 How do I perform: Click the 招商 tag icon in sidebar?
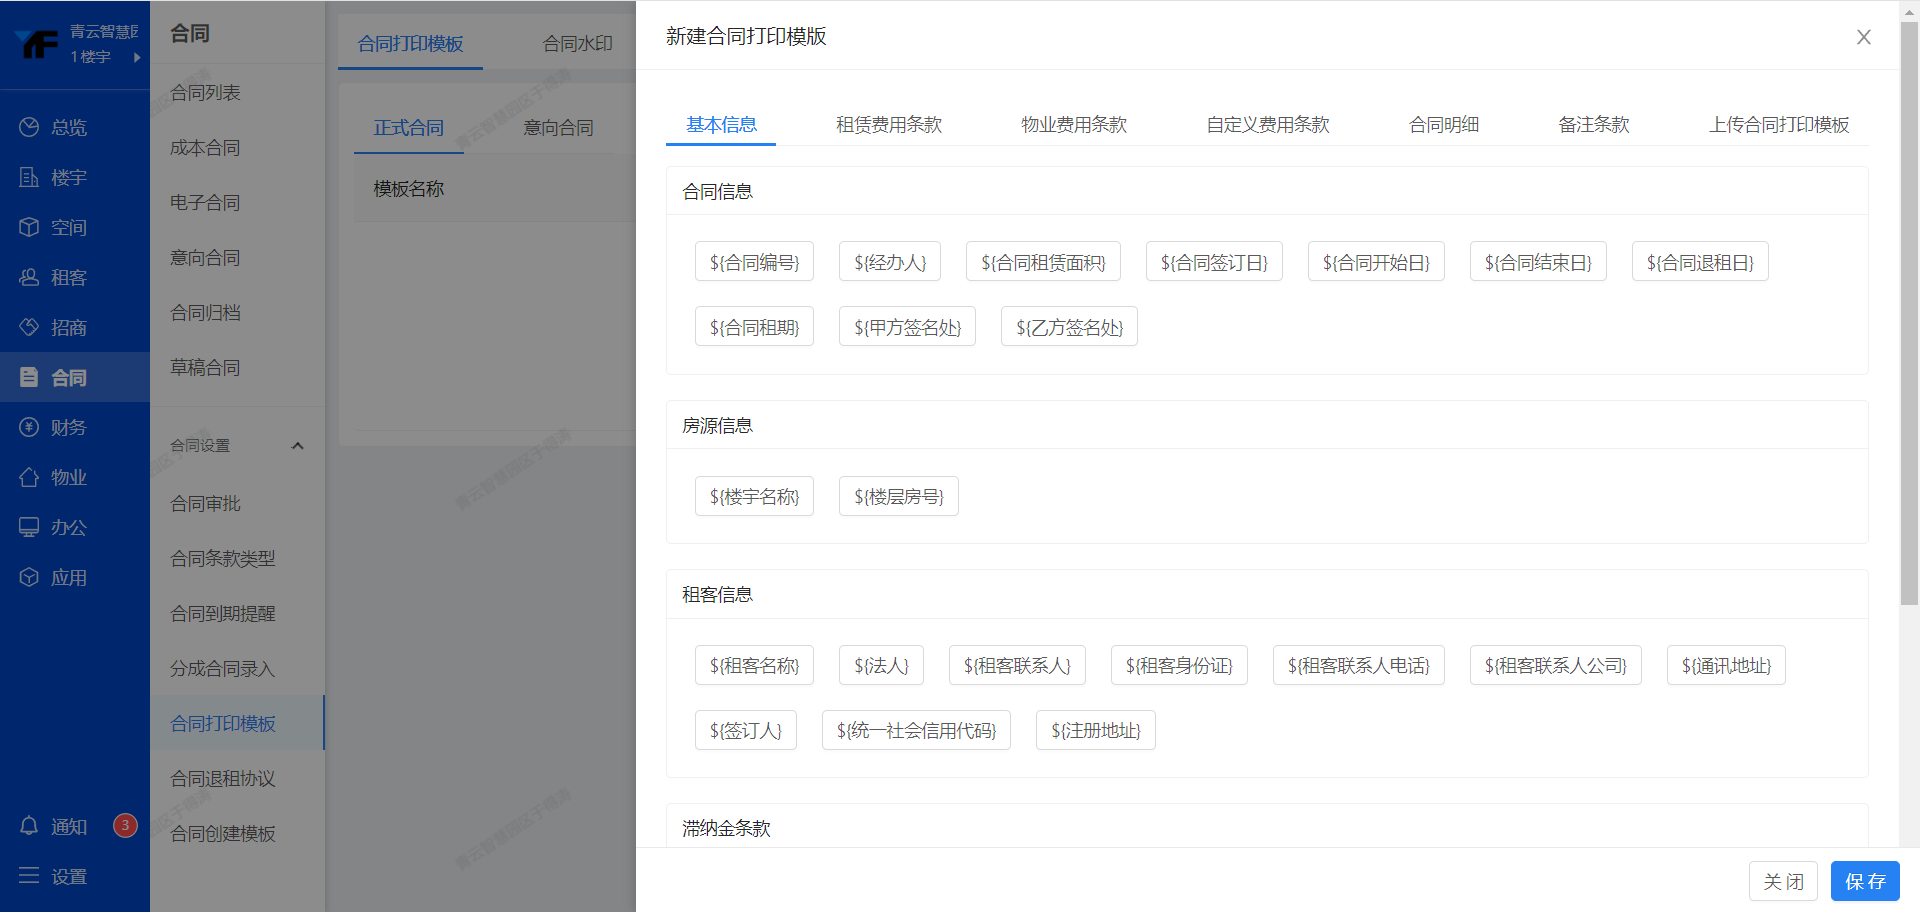[29, 327]
